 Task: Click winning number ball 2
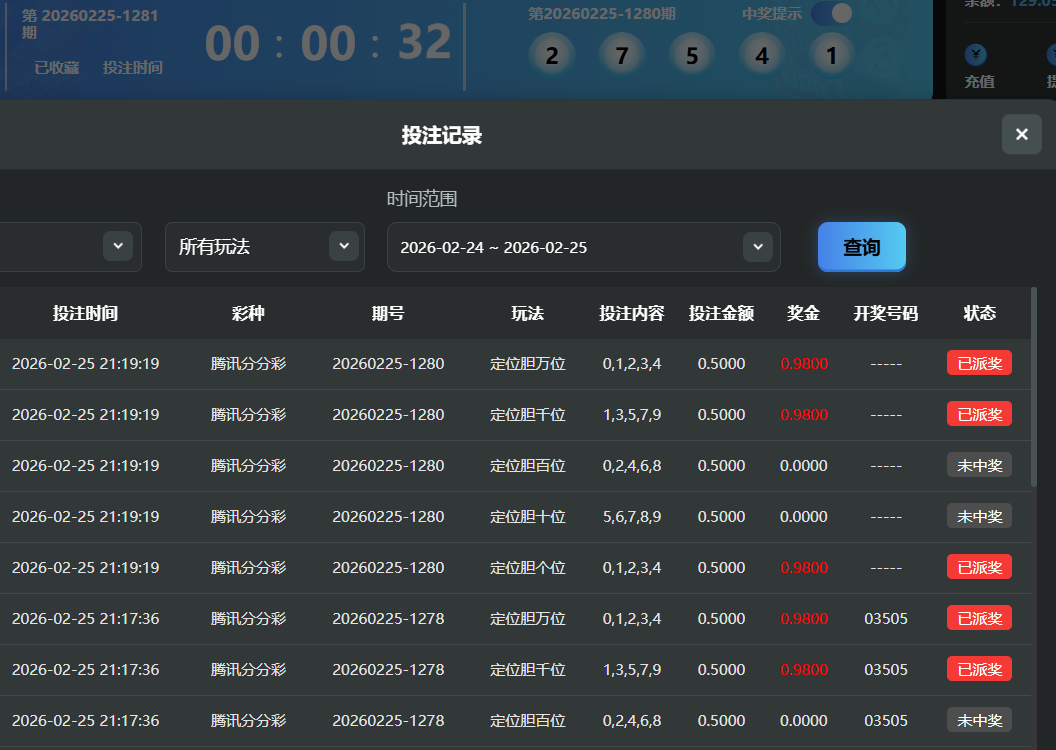pyautogui.click(x=552, y=56)
